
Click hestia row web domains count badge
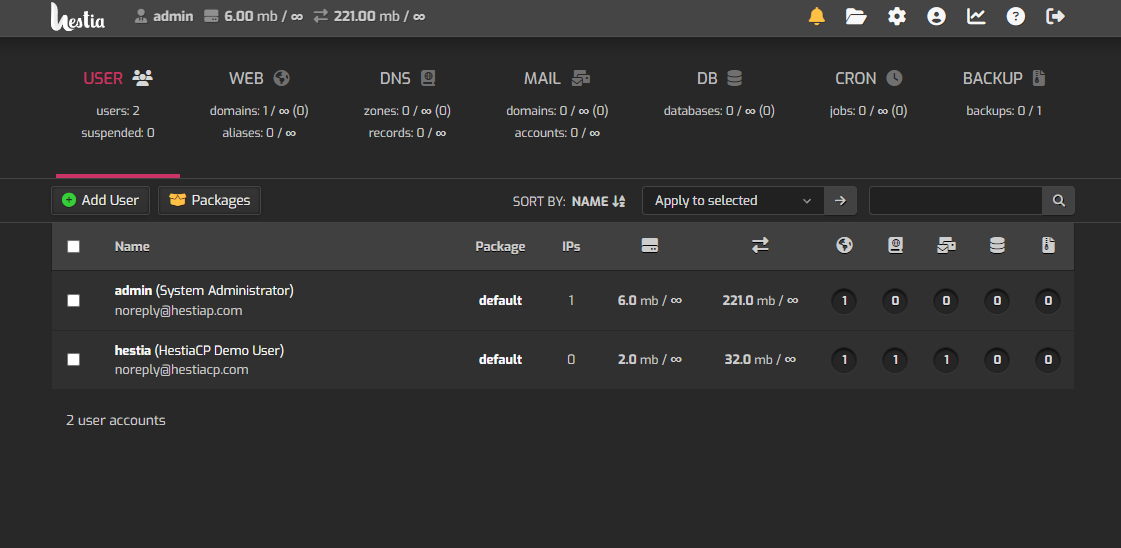[x=844, y=360]
